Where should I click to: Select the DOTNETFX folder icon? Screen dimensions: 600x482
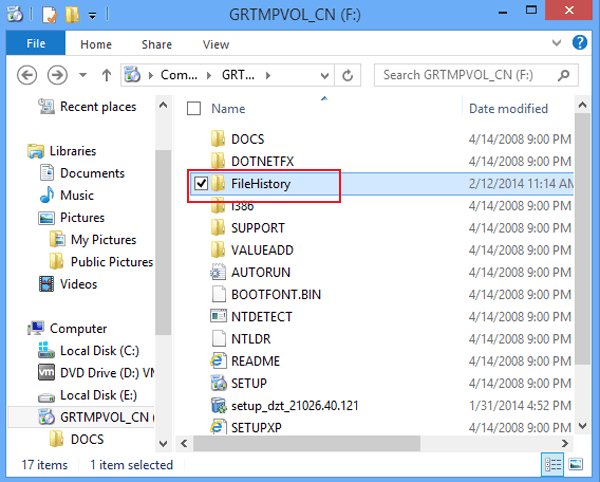pyautogui.click(x=218, y=161)
